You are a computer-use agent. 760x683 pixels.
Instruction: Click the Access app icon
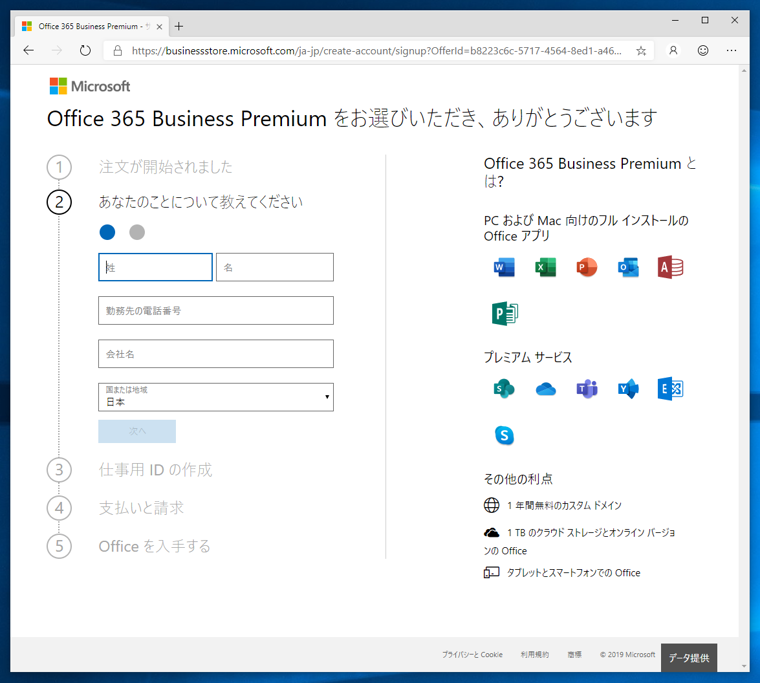click(x=670, y=267)
